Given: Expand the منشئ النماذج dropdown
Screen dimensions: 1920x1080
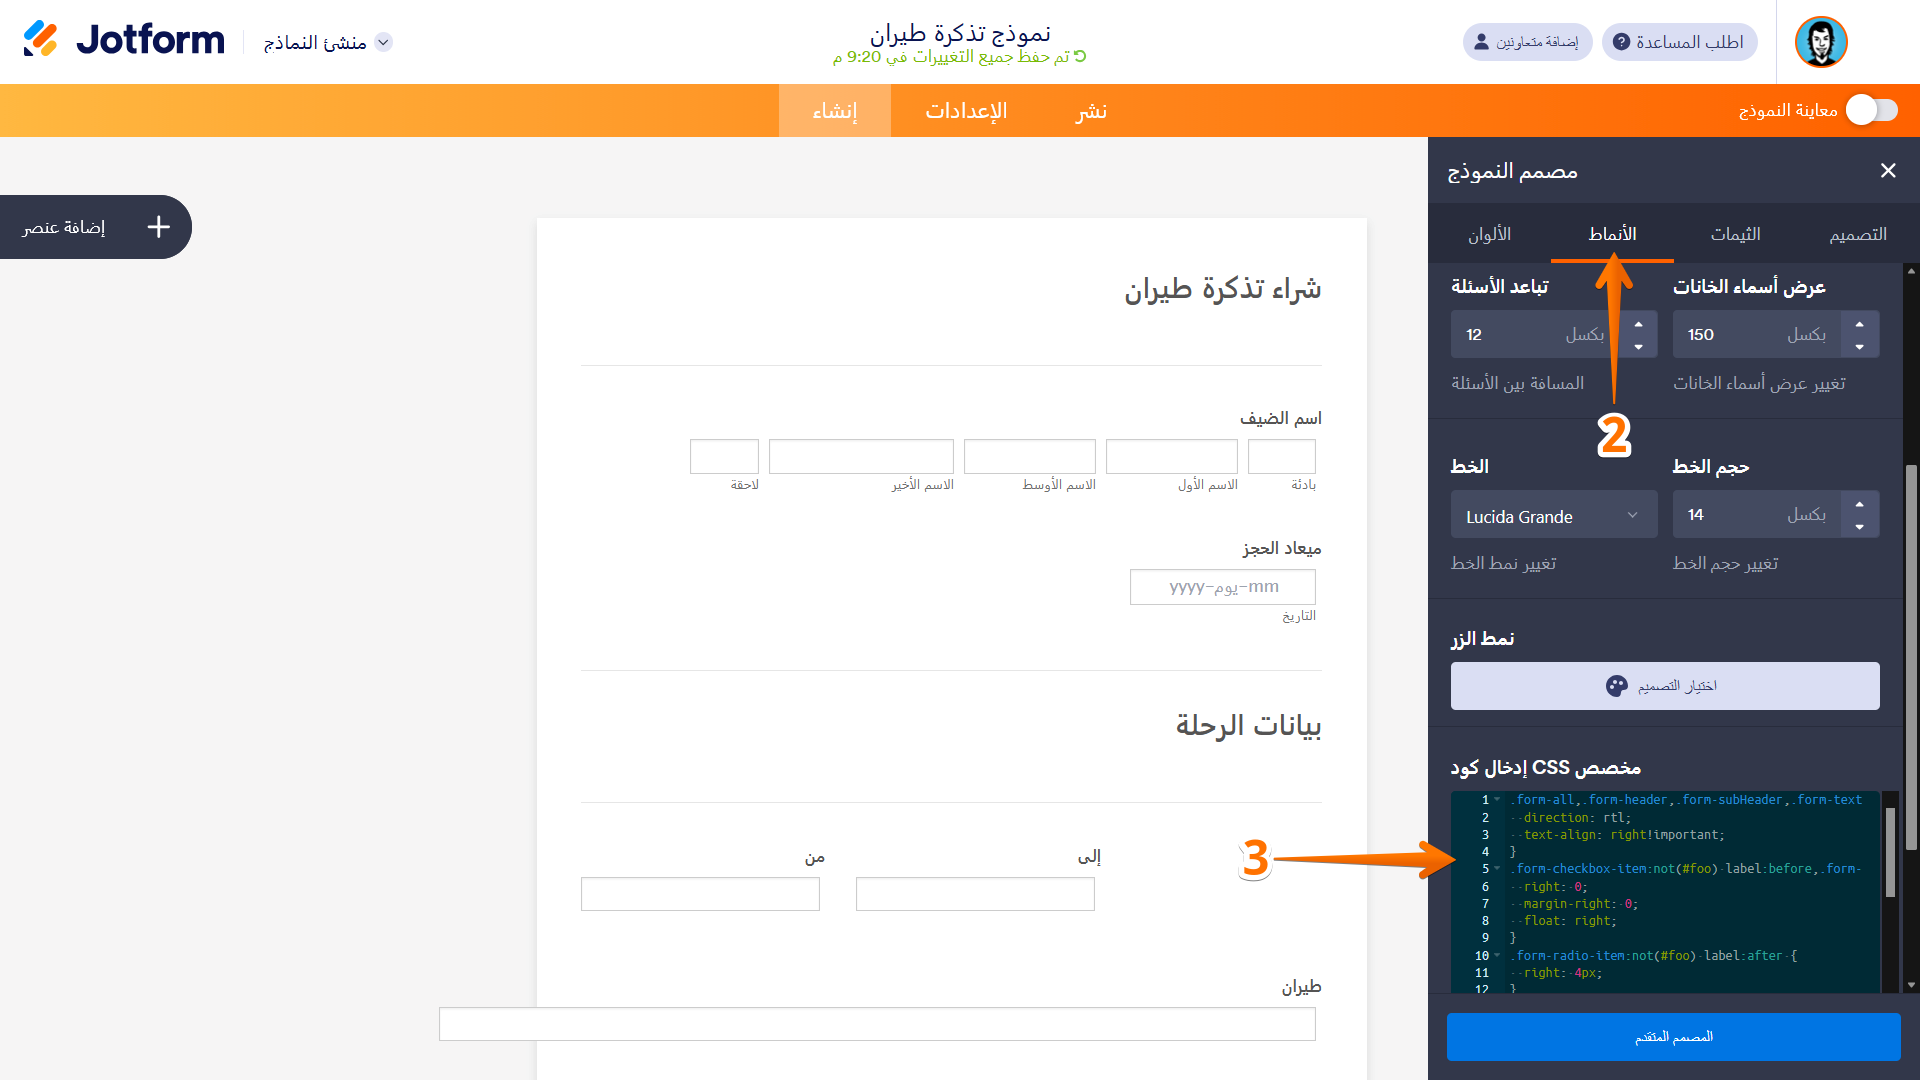Looking at the screenshot, I should click(x=384, y=43).
